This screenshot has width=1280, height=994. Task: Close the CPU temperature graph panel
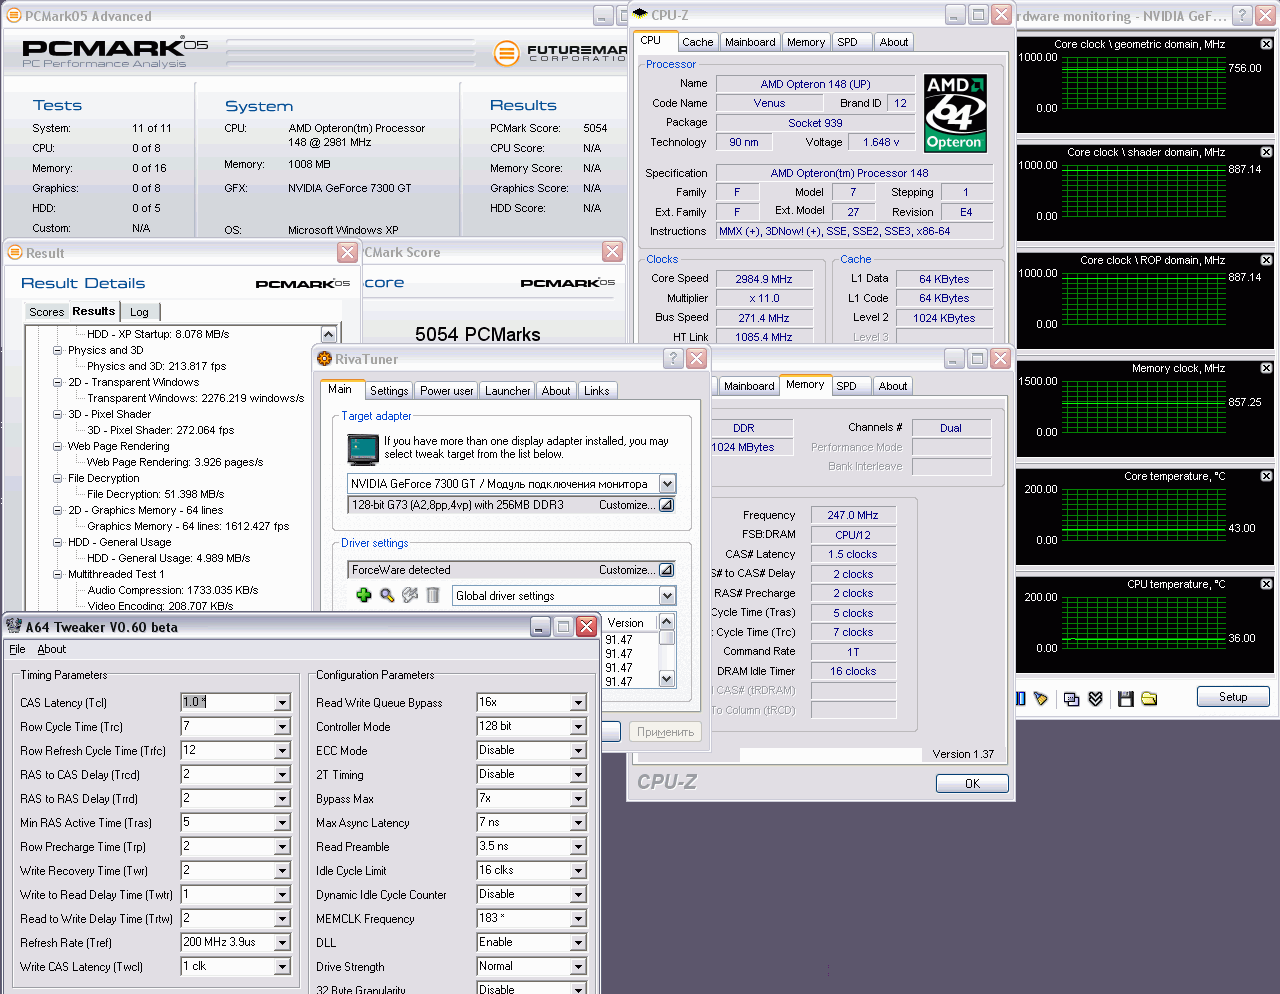point(1266,584)
